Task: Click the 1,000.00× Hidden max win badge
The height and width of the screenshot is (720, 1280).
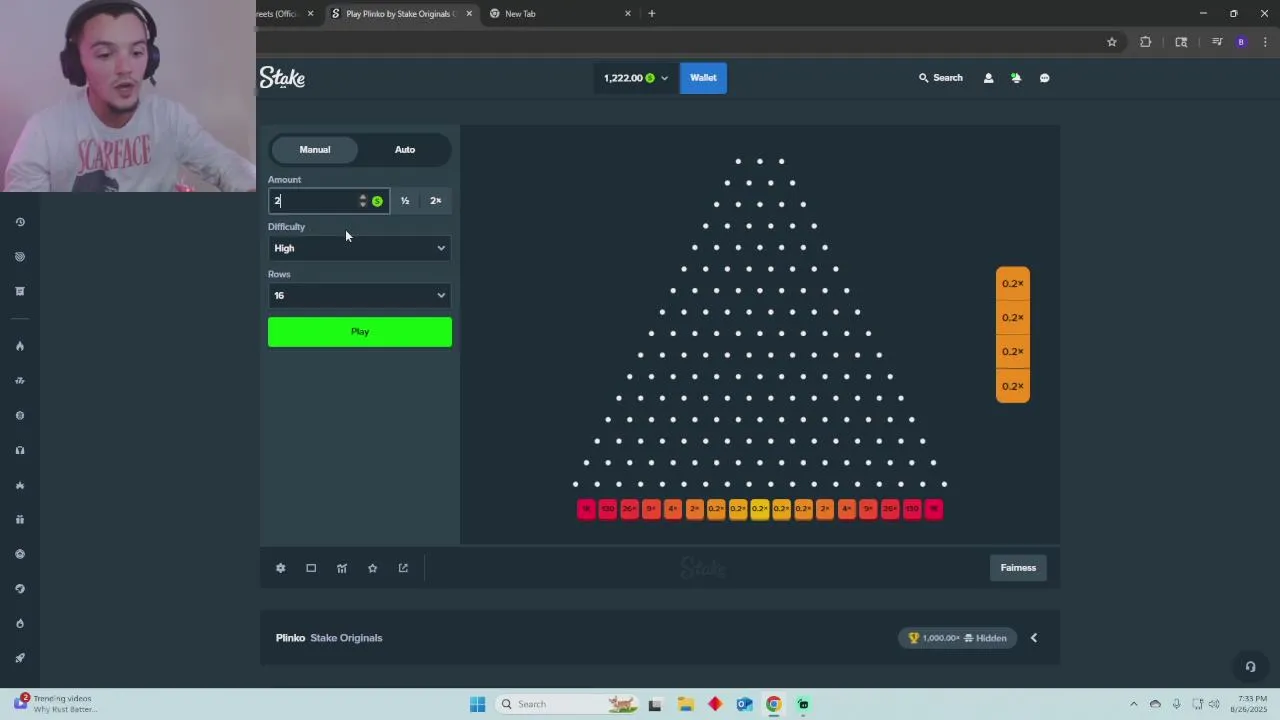Action: [x=957, y=638]
